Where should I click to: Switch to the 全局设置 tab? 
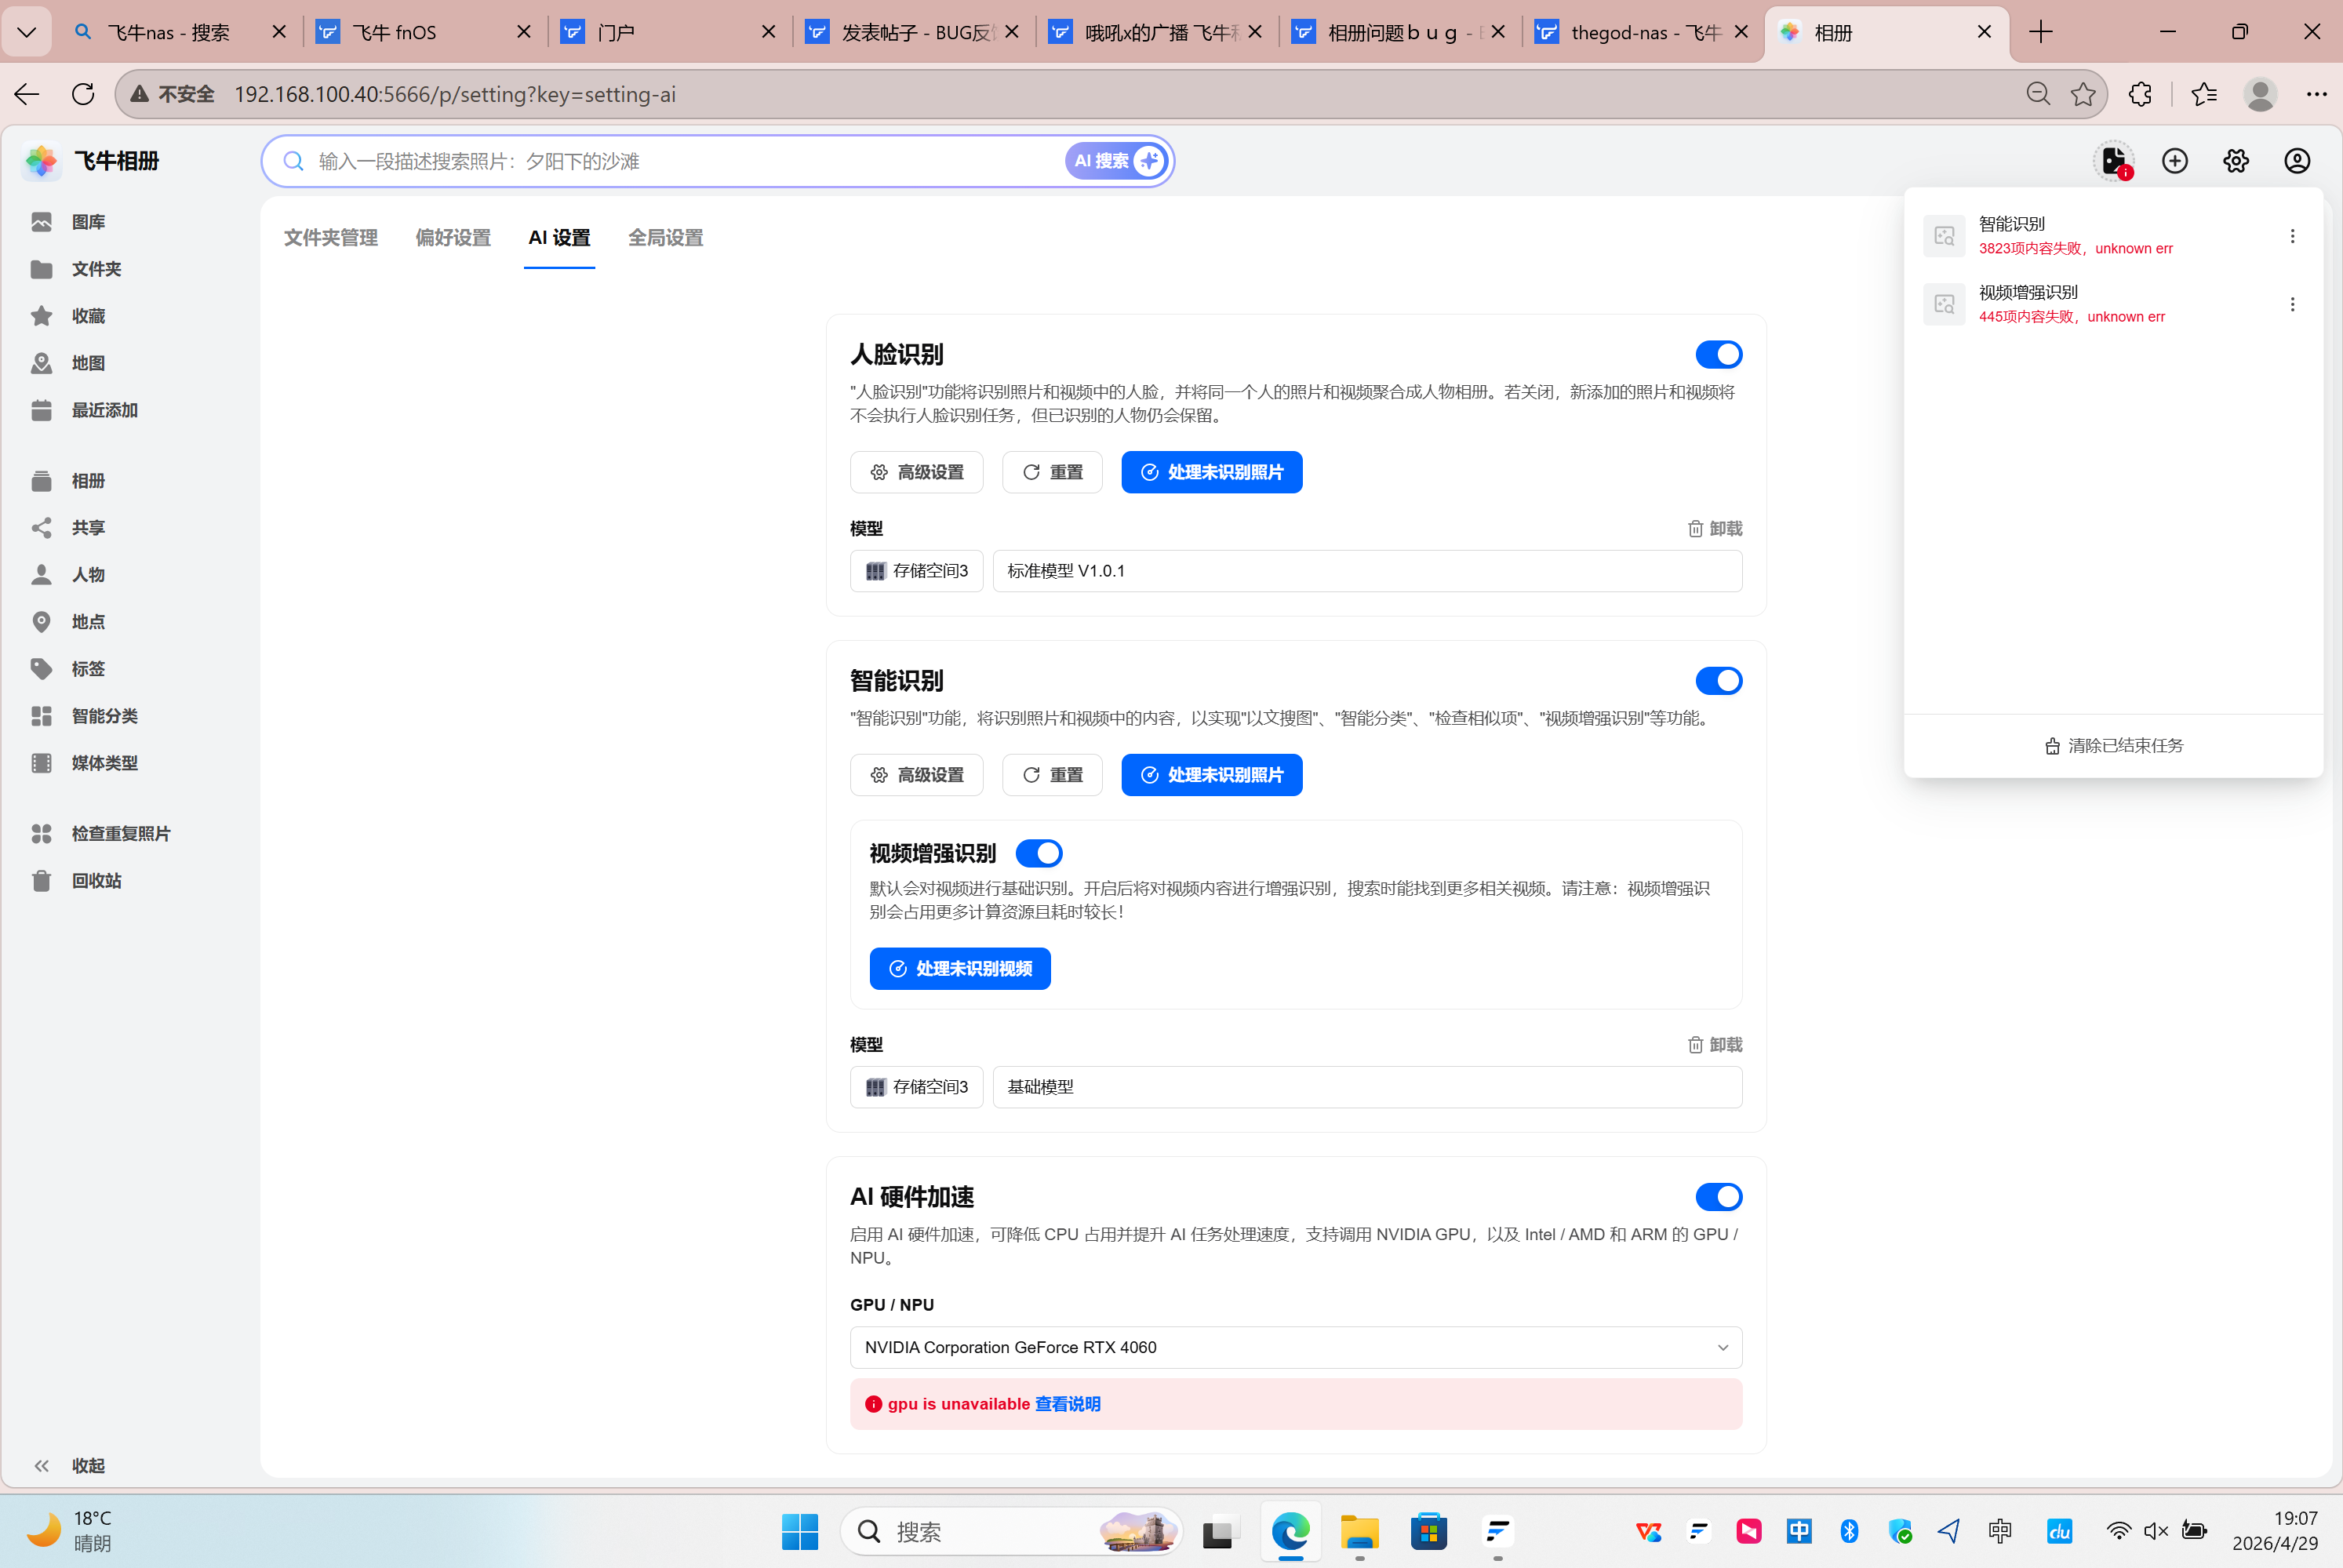coord(665,238)
